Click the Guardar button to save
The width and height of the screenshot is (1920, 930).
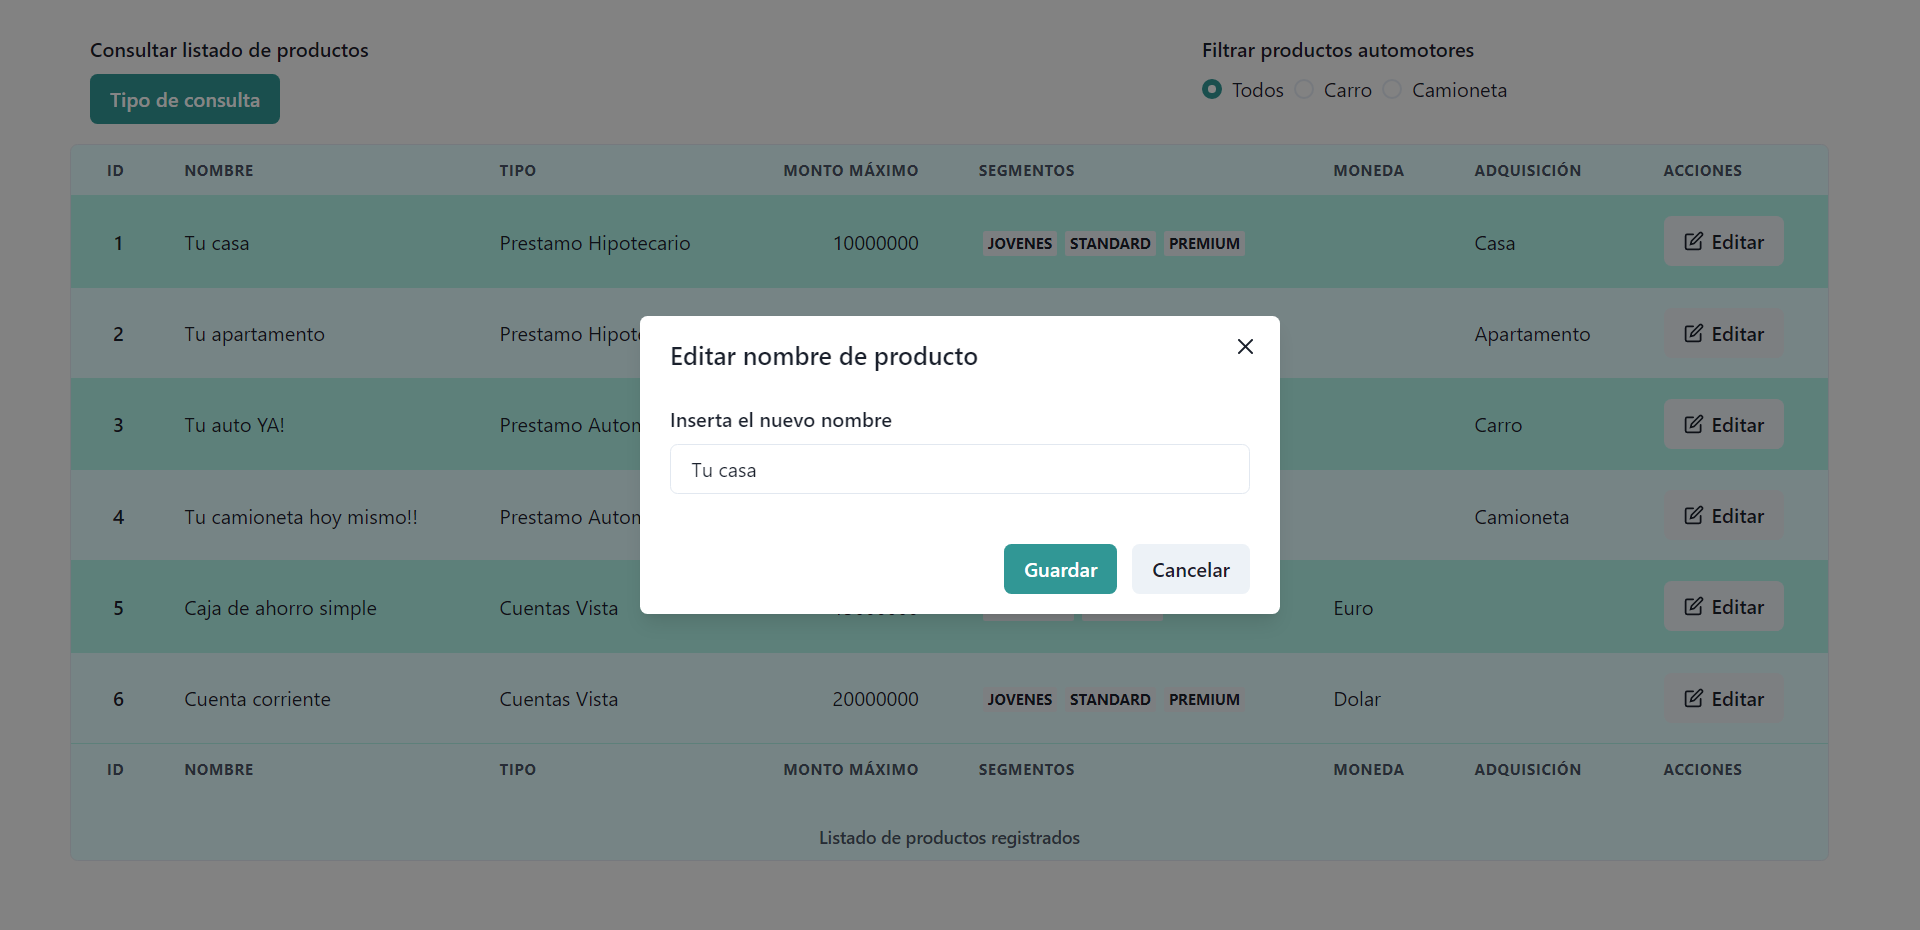(1060, 569)
